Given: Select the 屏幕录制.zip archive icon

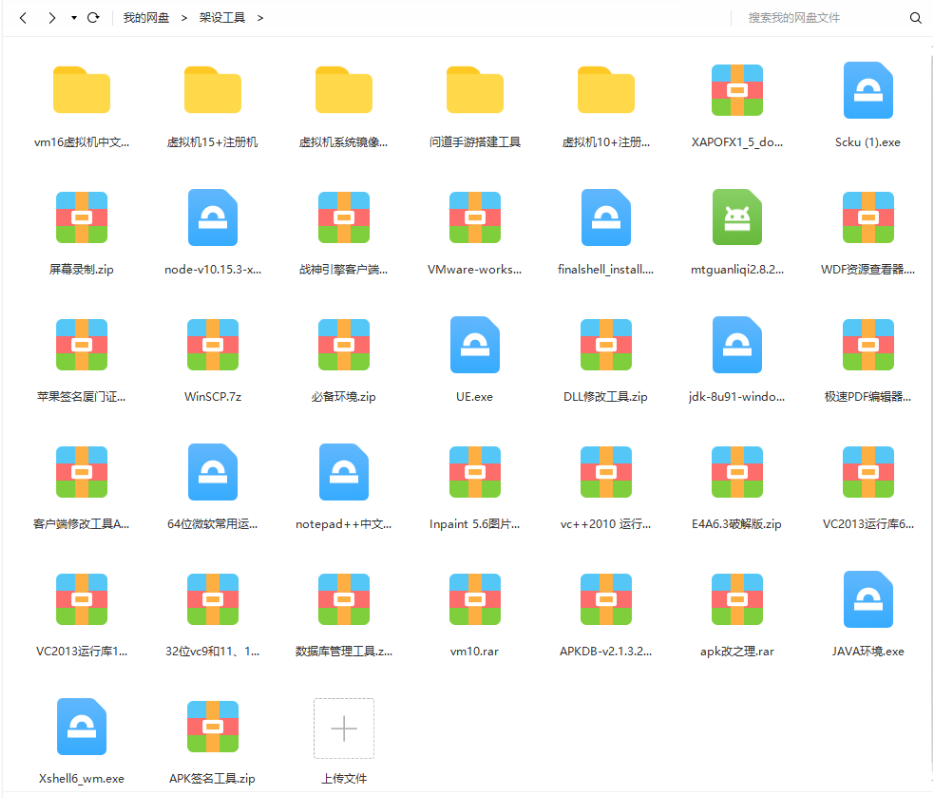Looking at the screenshot, I should click(82, 217).
